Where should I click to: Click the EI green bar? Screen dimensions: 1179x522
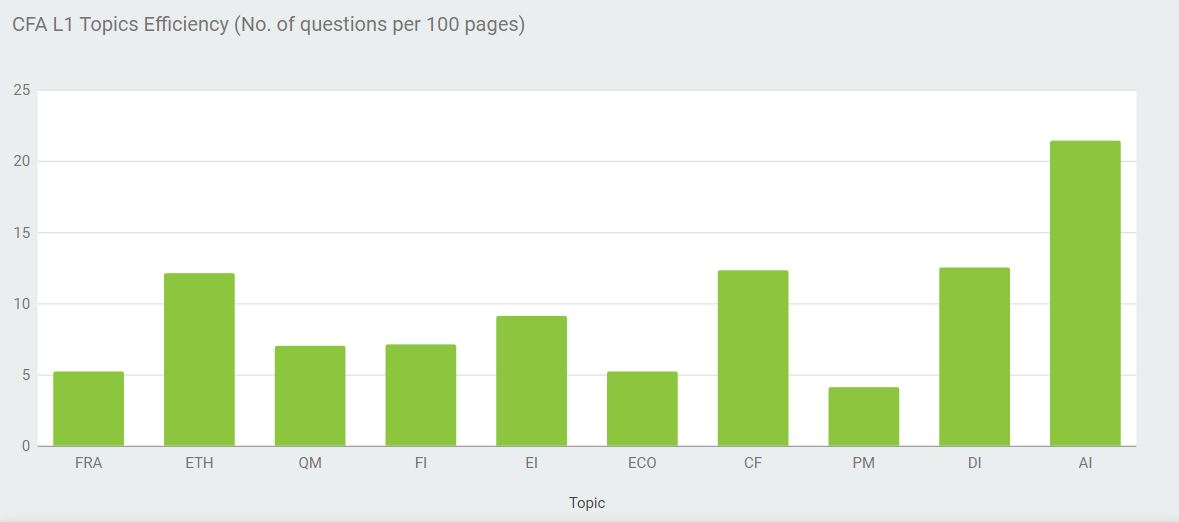[531, 381]
